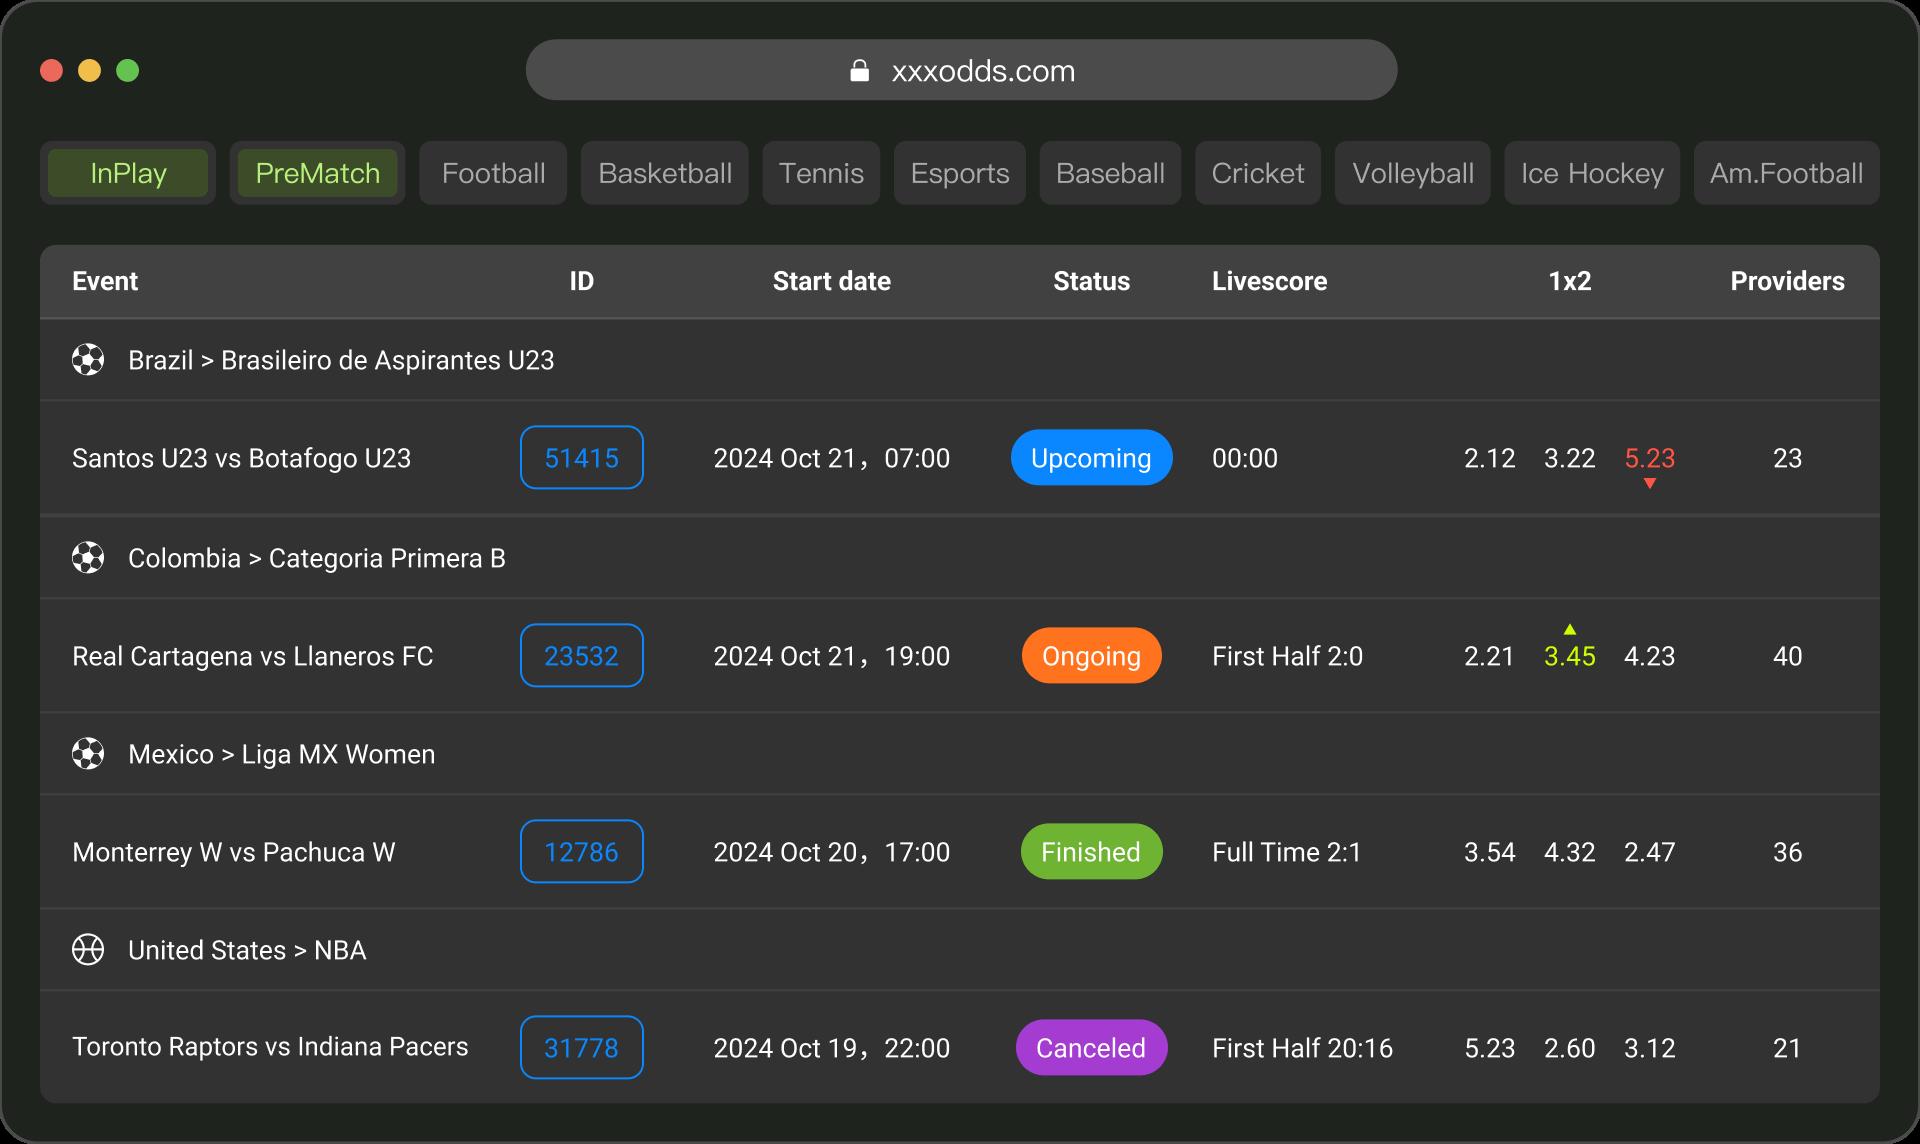Choose the Ice Hockey tab
Screen dimensions: 1920x1144
pos(1592,173)
